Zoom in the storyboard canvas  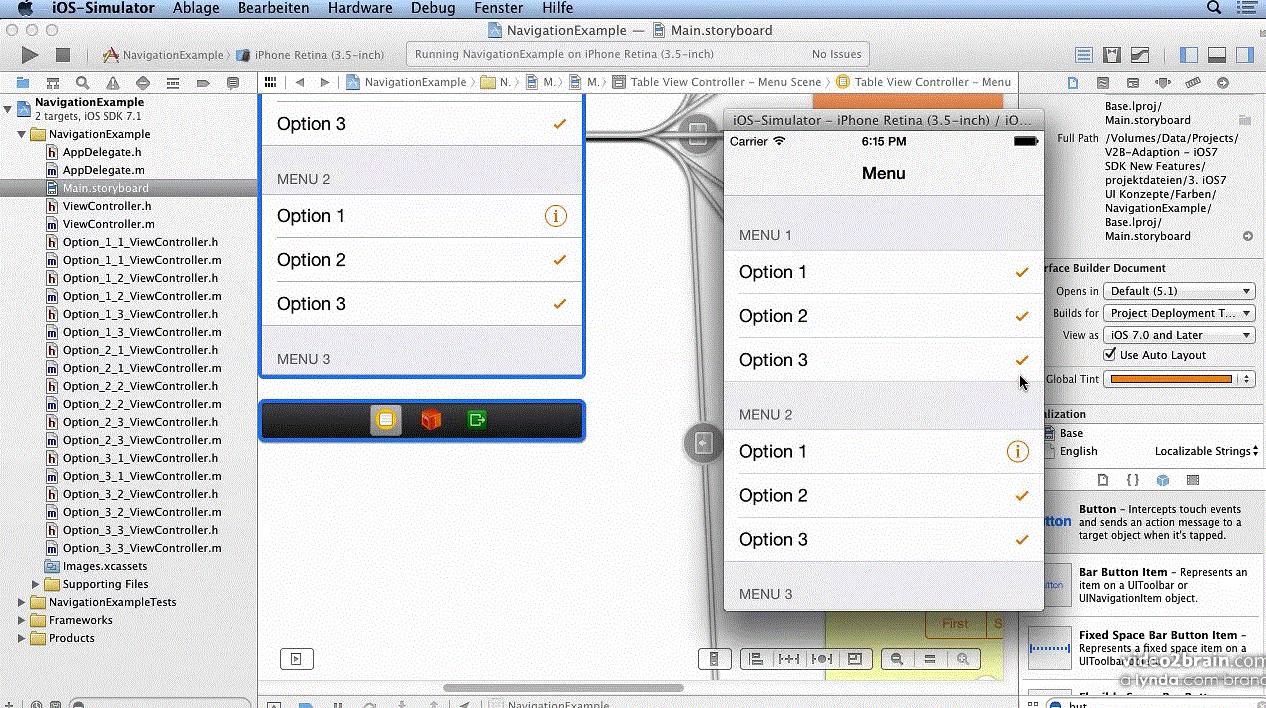[x=963, y=659]
